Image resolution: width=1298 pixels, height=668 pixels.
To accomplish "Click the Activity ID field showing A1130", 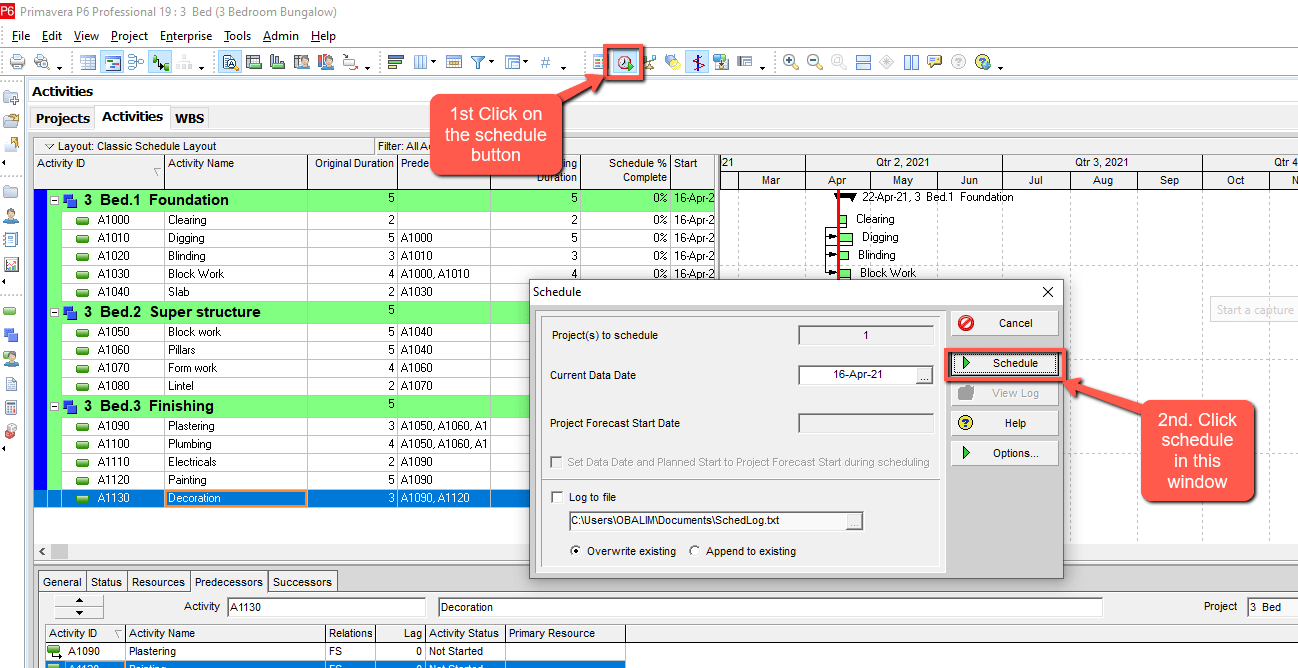I will (x=325, y=607).
